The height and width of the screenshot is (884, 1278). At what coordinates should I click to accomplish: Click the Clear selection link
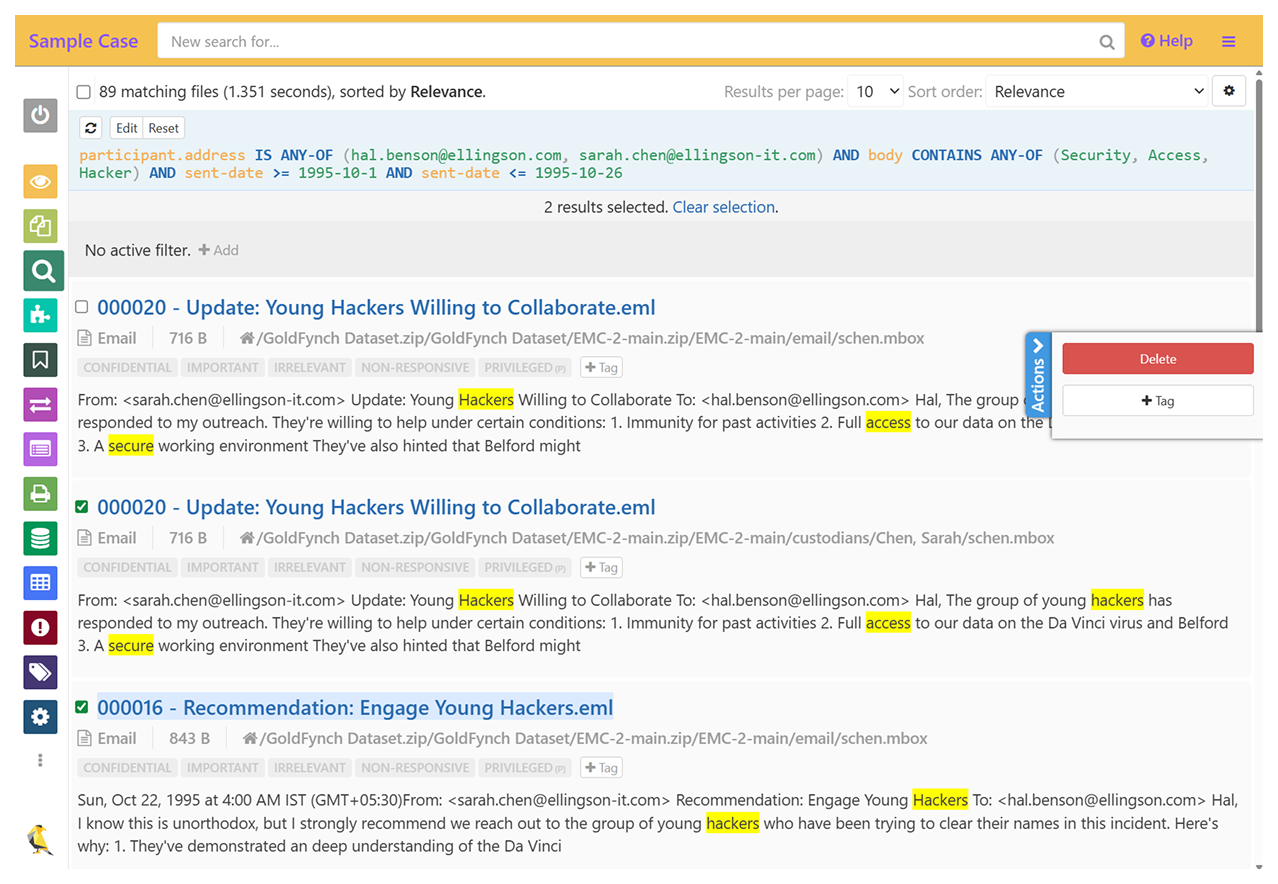click(723, 207)
